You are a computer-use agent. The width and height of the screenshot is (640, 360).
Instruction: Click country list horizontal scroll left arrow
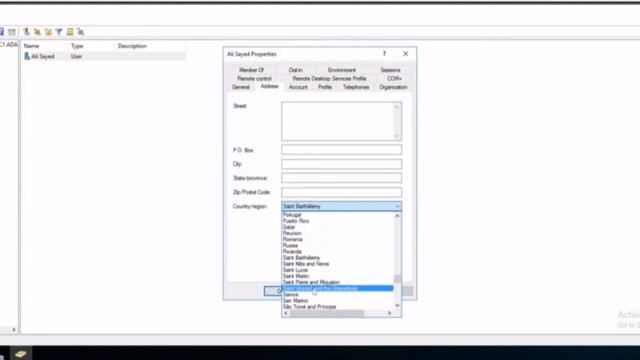point(286,313)
